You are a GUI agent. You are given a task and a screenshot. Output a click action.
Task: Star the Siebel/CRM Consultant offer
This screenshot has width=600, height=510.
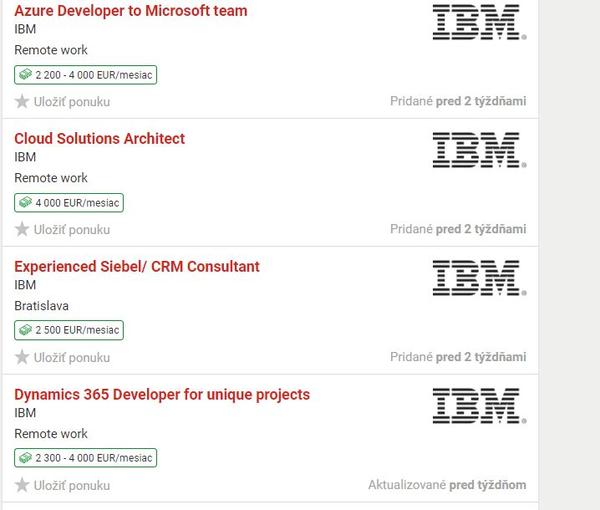coord(22,357)
